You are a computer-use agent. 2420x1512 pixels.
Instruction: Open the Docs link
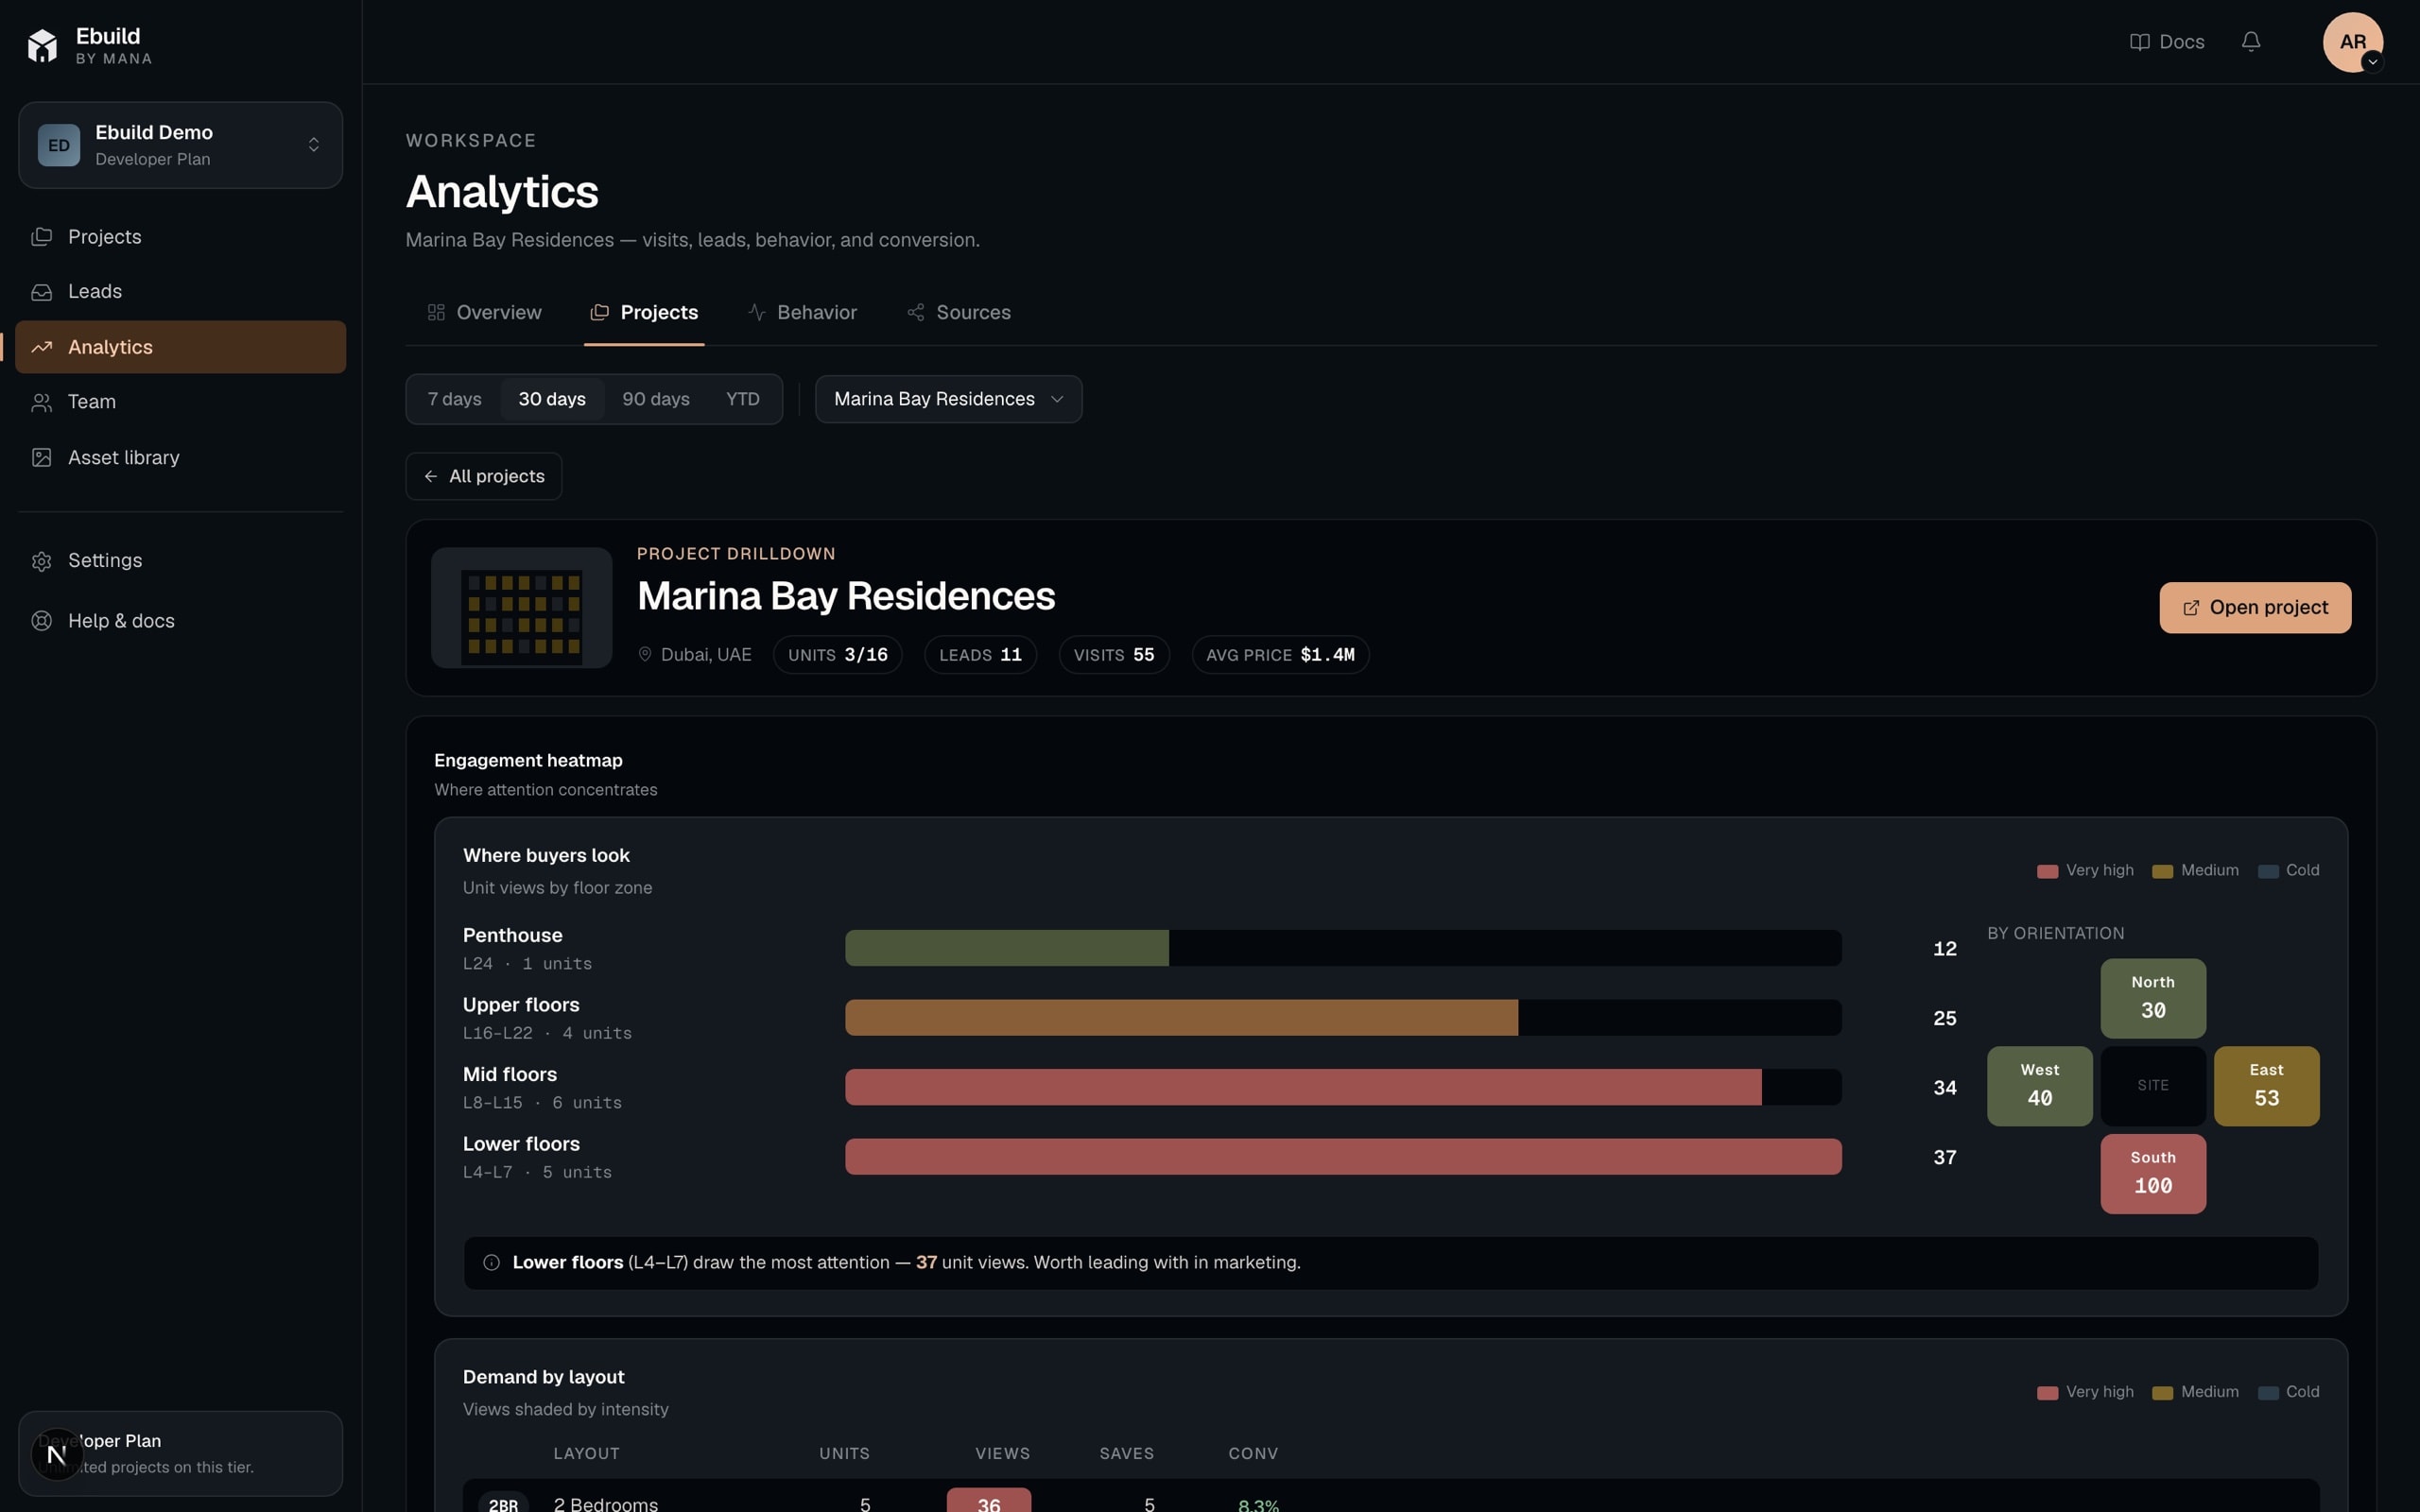tap(2167, 42)
